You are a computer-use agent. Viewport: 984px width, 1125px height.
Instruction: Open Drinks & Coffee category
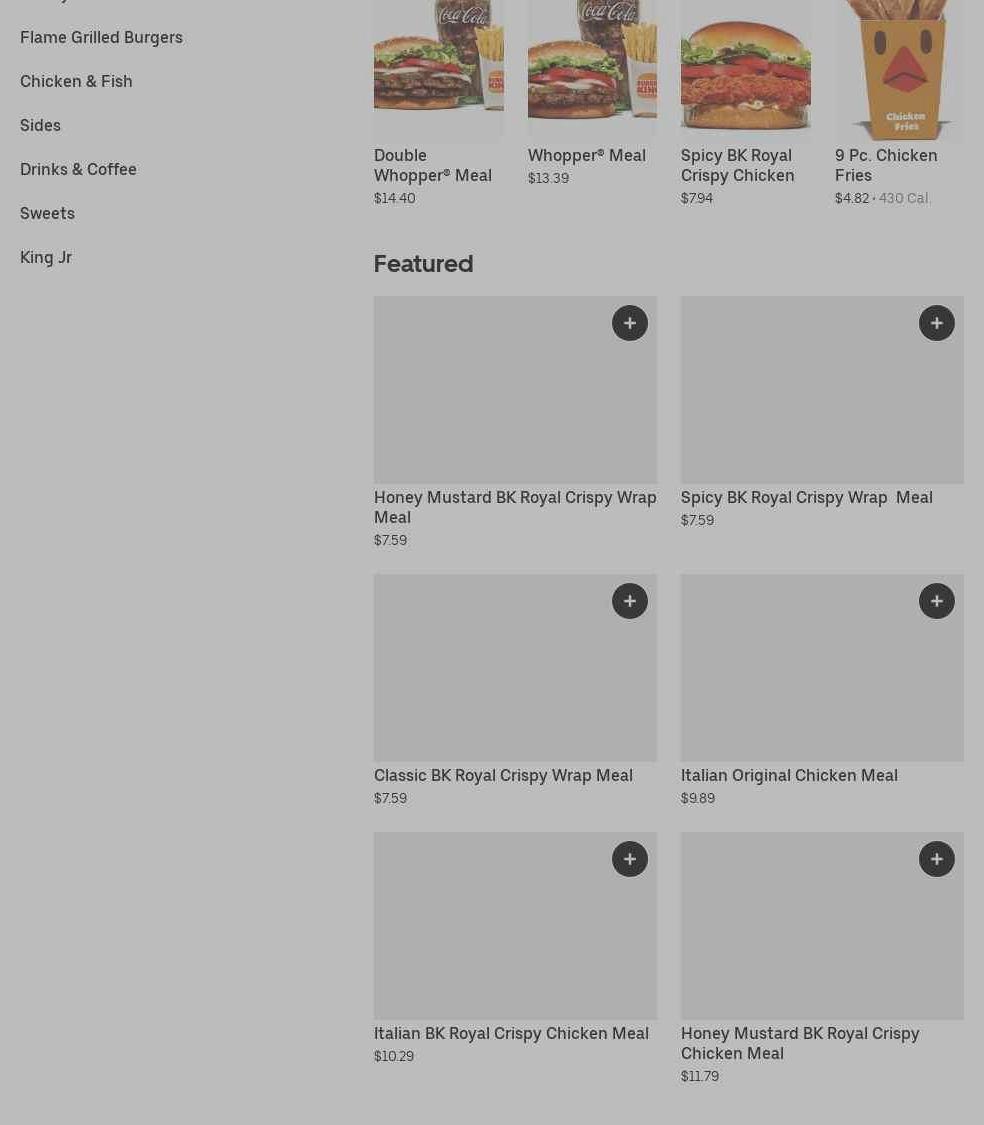click(x=78, y=169)
